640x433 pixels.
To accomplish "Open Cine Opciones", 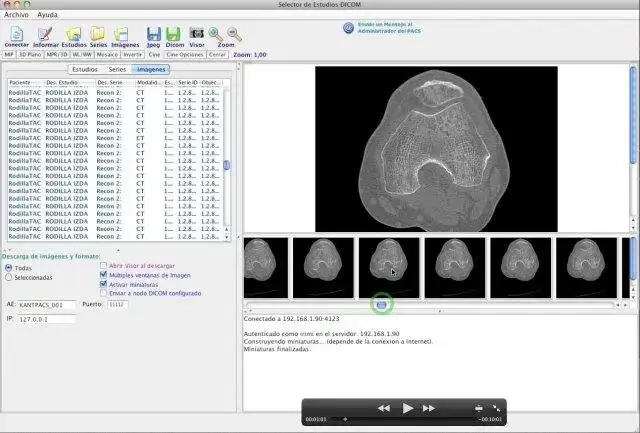I will (185, 55).
